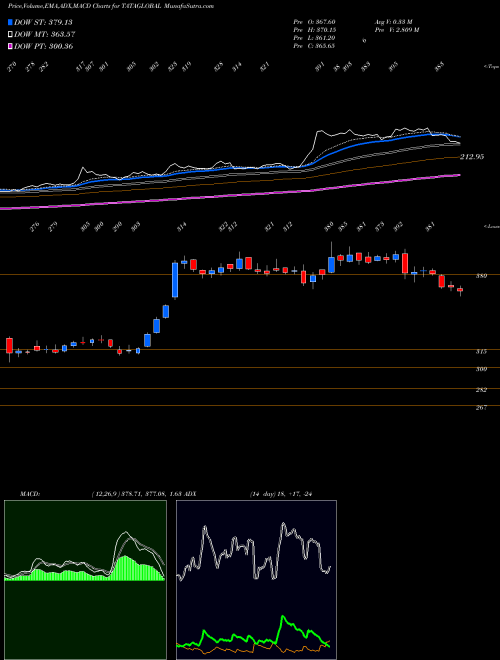Viewport: 500px width, 660px height.
Task: Click the tall blue breakout candle in the price chart
Action: [175, 280]
